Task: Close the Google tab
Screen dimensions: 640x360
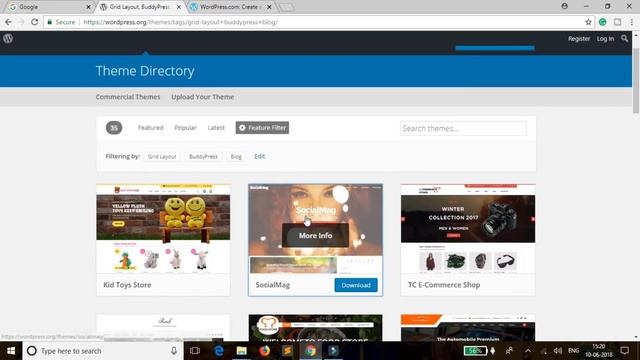Action: (x=89, y=7)
